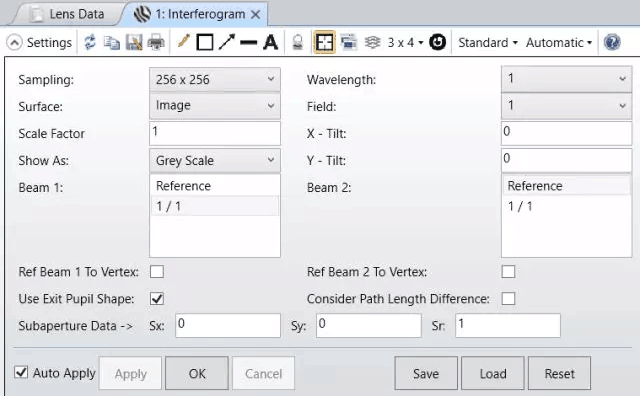Open the Help question mark icon
This screenshot has width=640, height=396.
click(612, 42)
